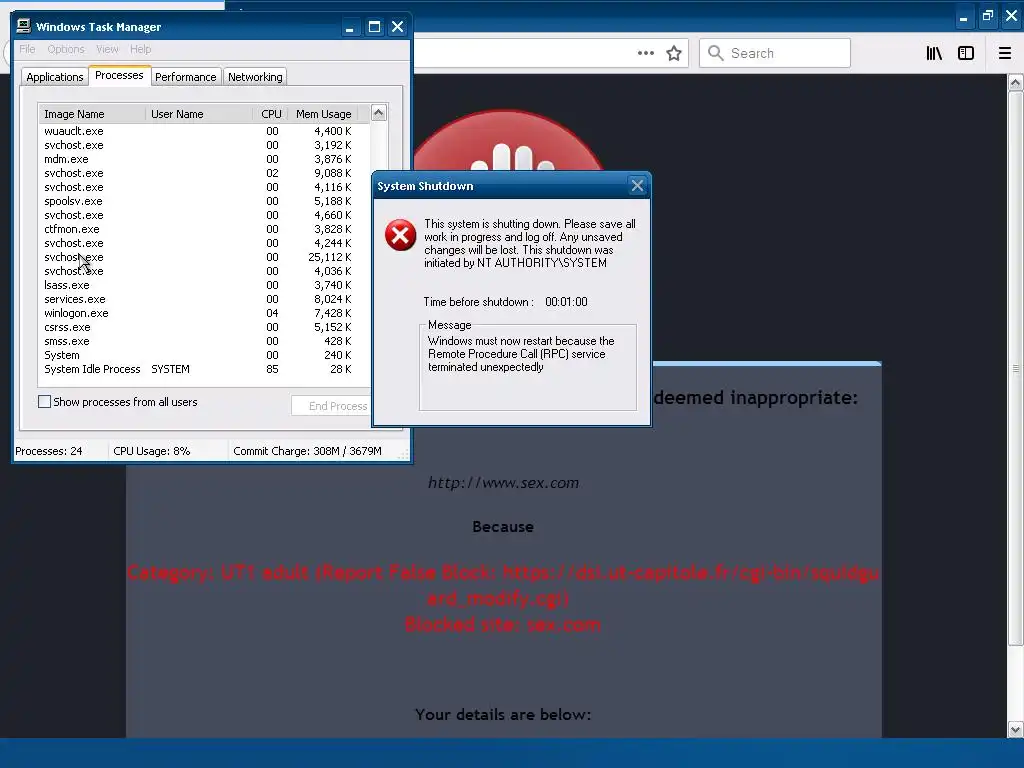
Task: Open the Help menu in Task Manager
Action: tap(140, 49)
